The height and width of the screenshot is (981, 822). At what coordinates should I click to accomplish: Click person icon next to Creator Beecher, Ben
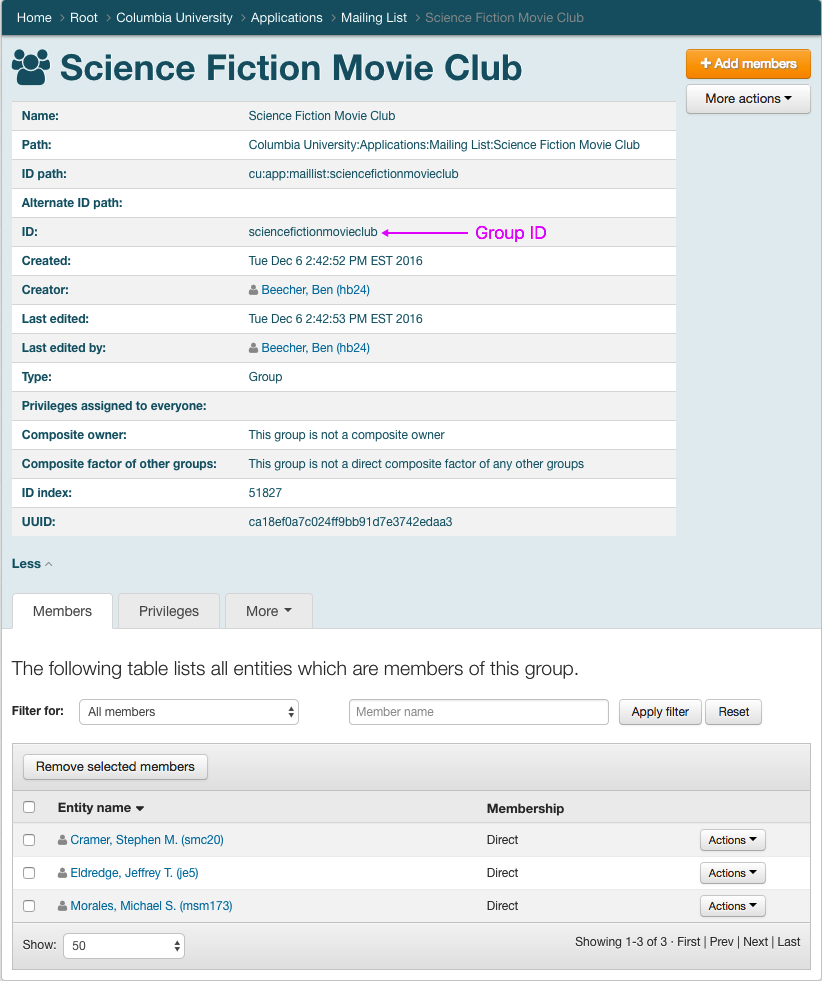pos(253,290)
